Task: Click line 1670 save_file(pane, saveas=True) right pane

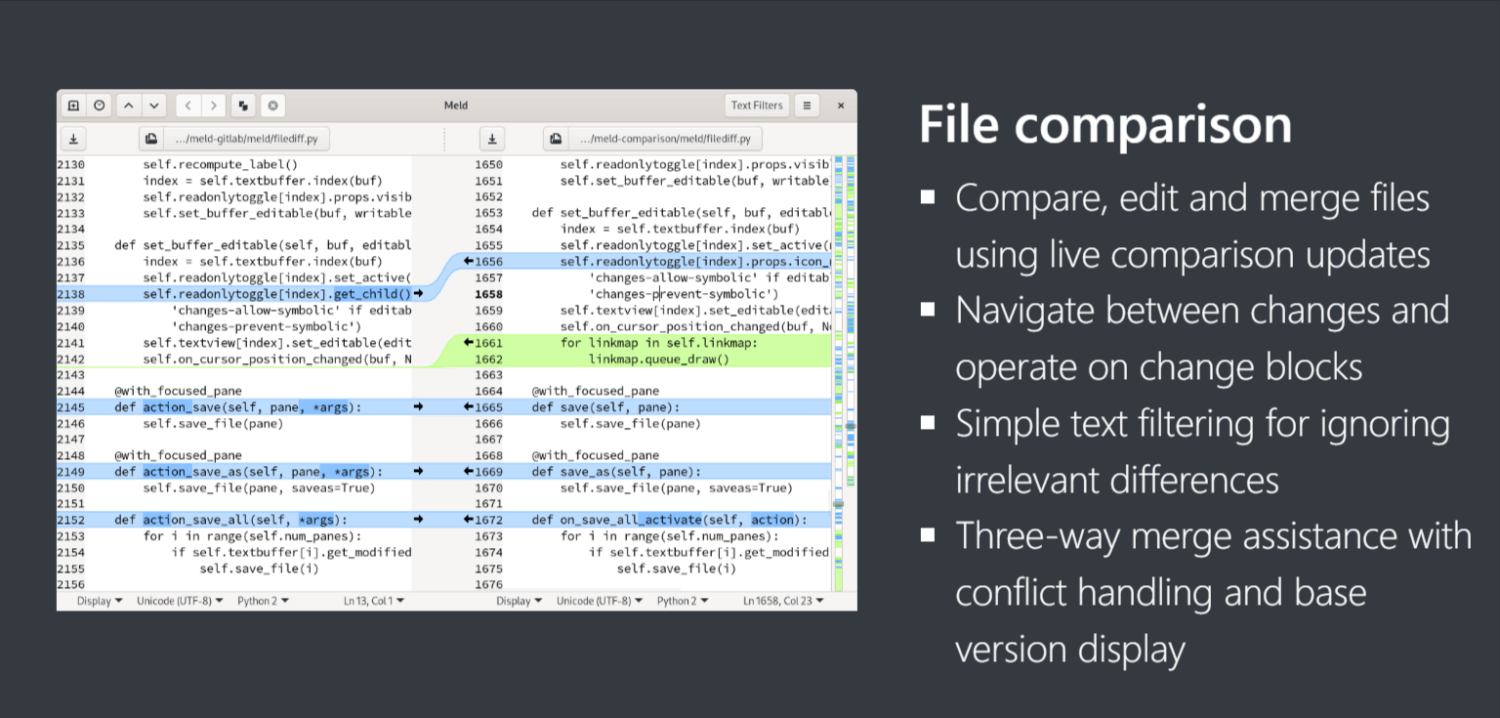Action: click(x=676, y=488)
